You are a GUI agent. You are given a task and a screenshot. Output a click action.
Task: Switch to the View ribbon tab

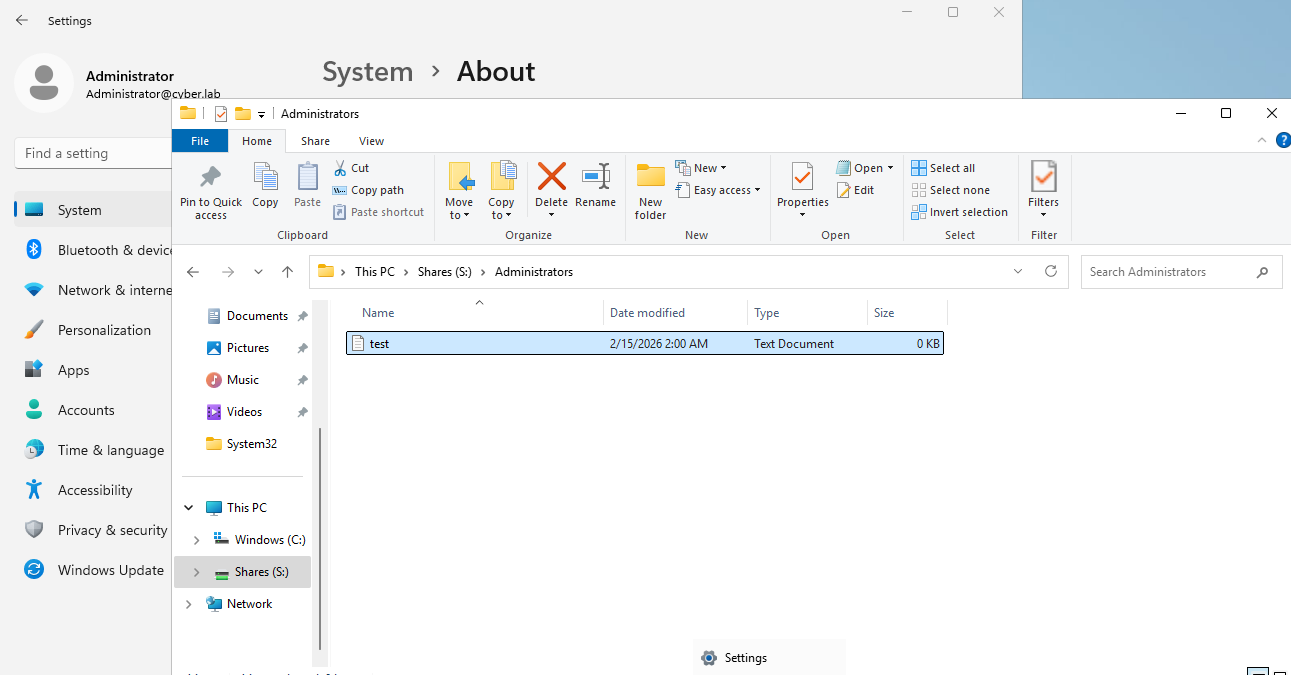click(371, 141)
